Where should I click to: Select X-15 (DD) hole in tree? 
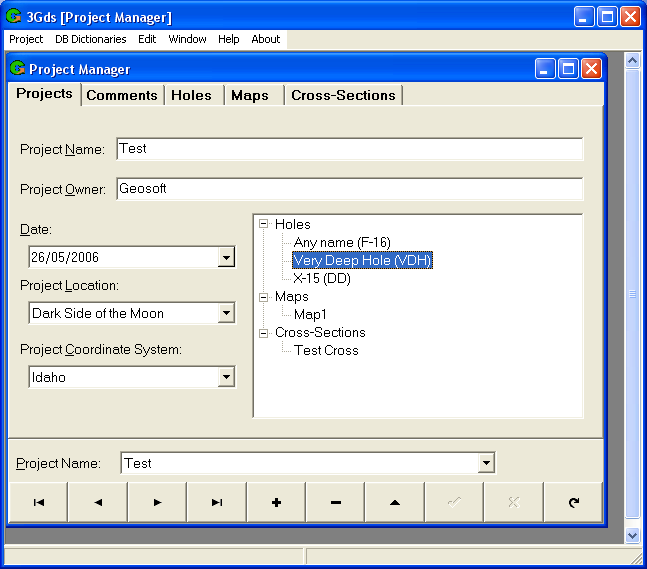point(322,279)
